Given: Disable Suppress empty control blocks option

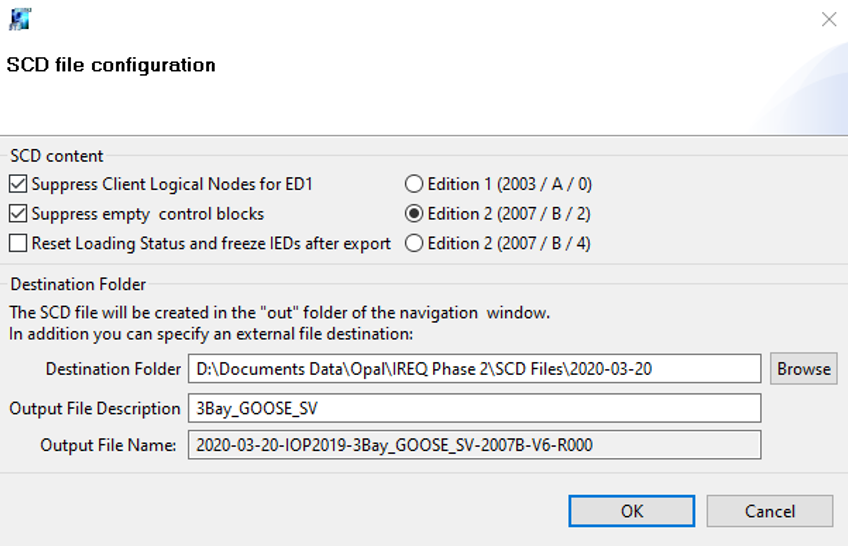Looking at the screenshot, I should (x=18, y=214).
